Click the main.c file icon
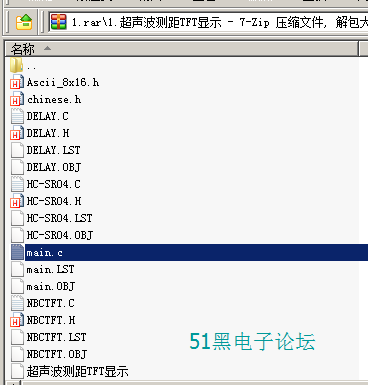Image resolution: width=368 pixels, height=385 pixels. point(17,252)
